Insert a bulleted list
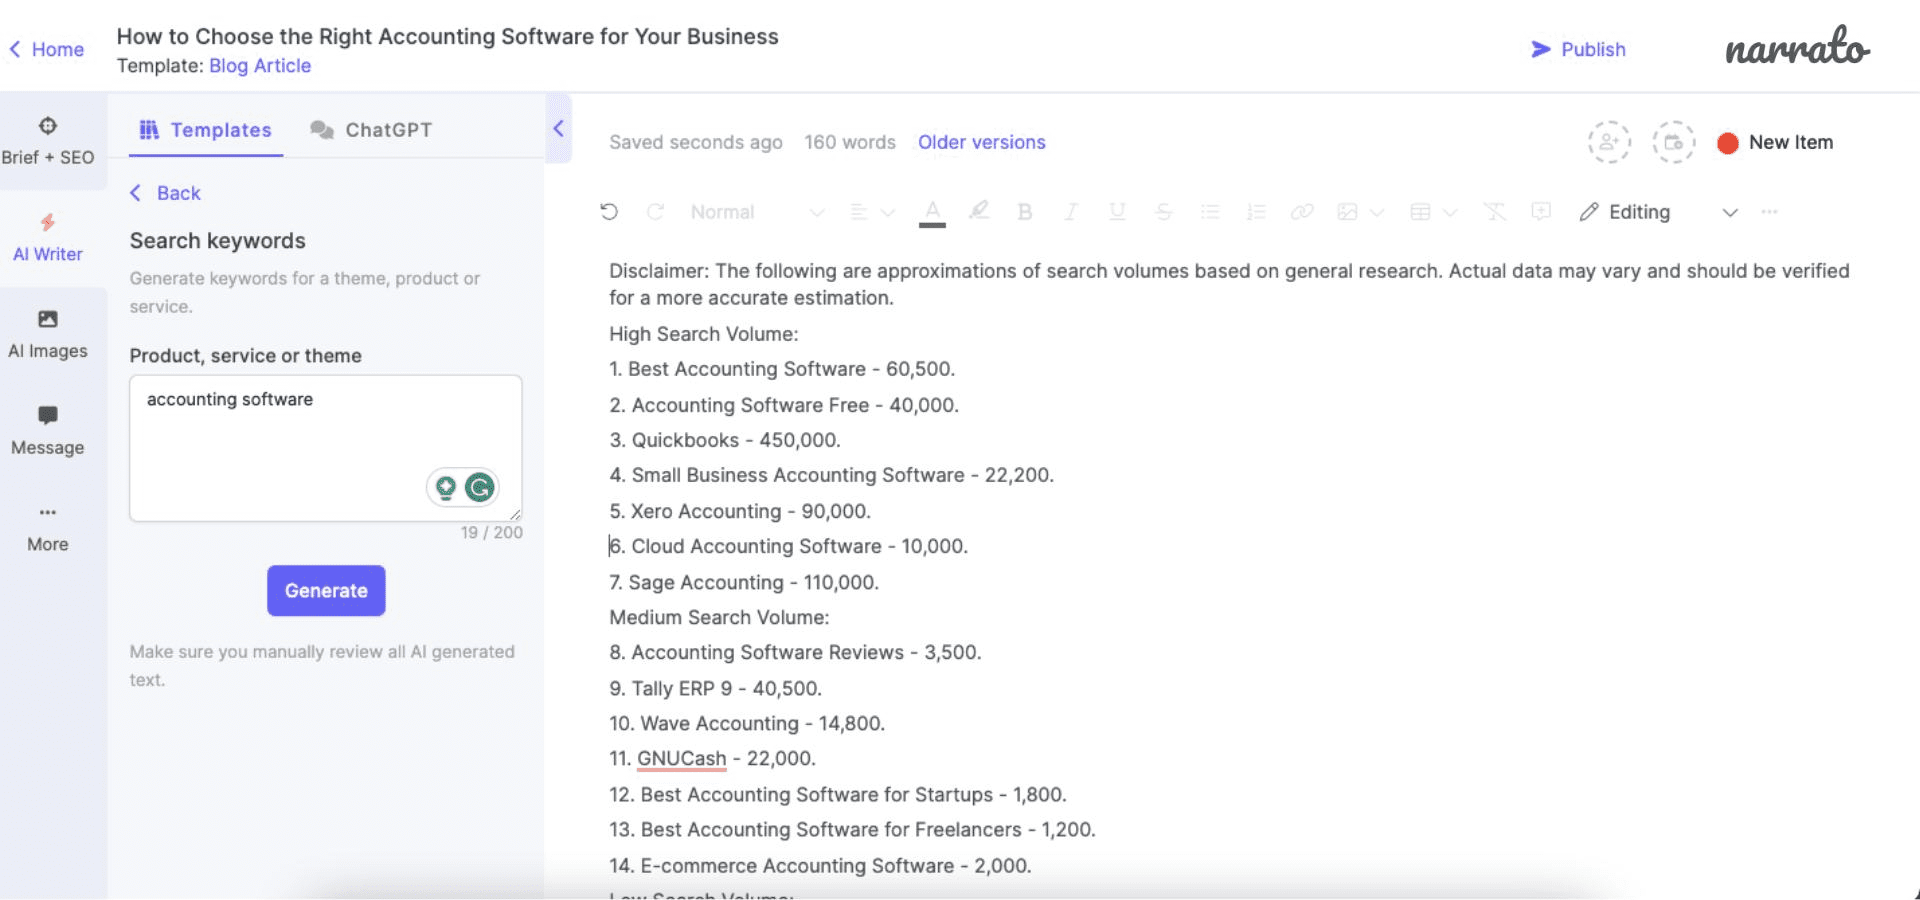The image size is (1920, 900). click(1210, 212)
